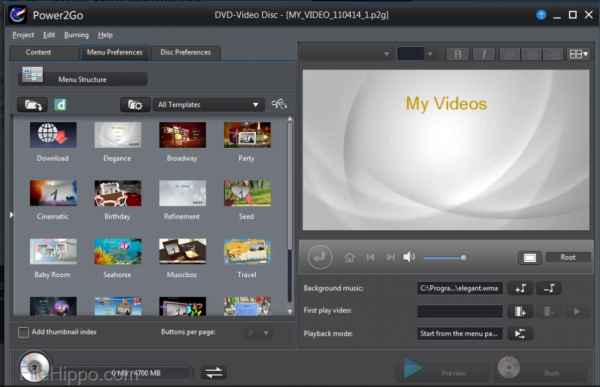
Task: Enable Add thumbnail index checkbox
Action: [x=23, y=332]
